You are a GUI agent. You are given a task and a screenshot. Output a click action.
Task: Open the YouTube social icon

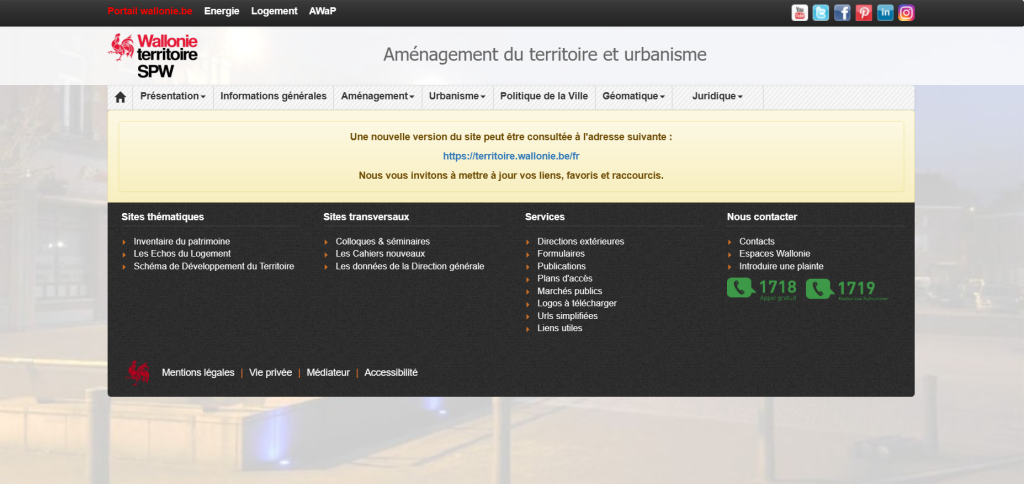point(800,13)
